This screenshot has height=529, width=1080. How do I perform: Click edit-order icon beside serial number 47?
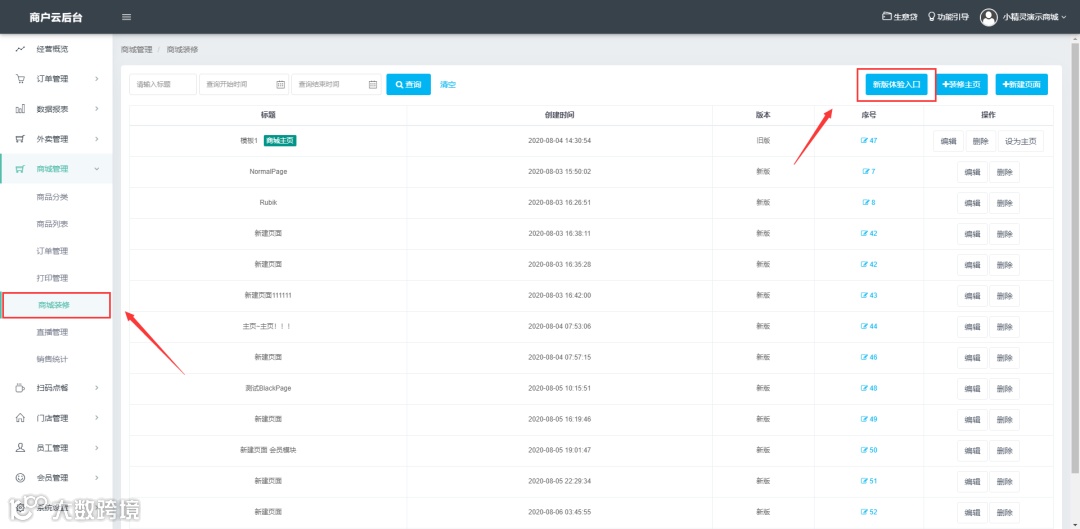tap(864, 141)
